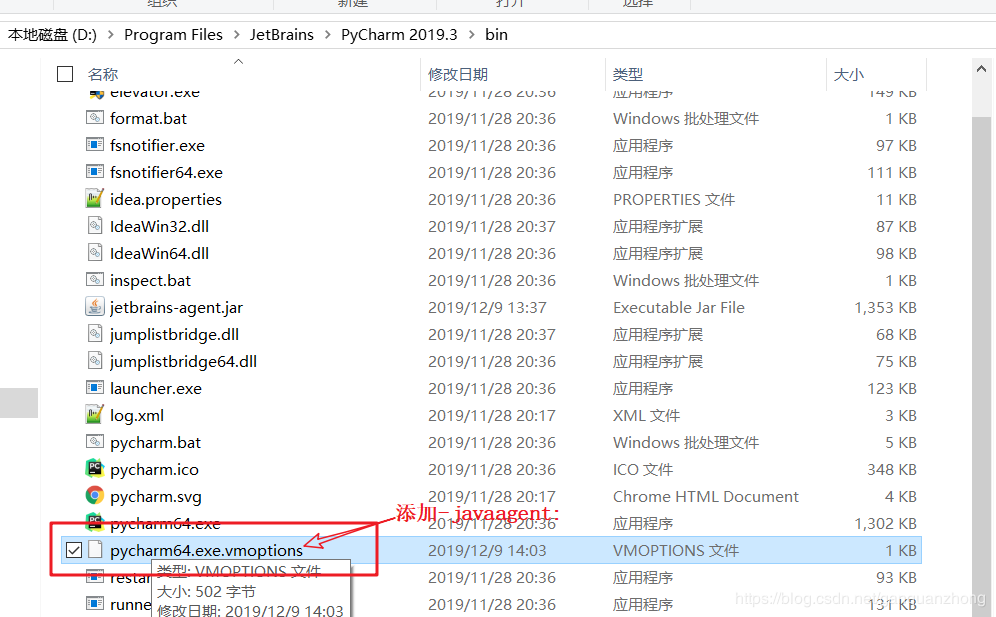This screenshot has width=996, height=617.
Task: Select pycharm.ico in the file list
Action: 154,470
